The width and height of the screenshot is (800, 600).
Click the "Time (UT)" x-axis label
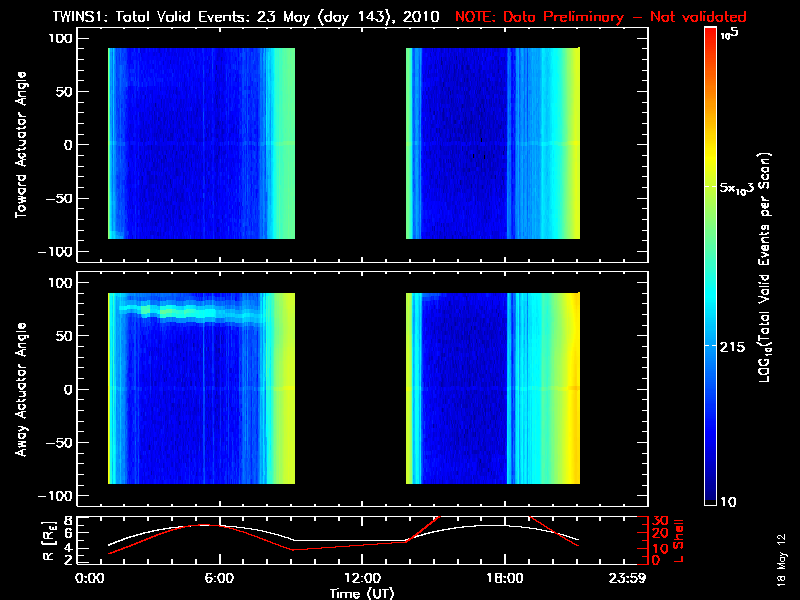click(362, 593)
